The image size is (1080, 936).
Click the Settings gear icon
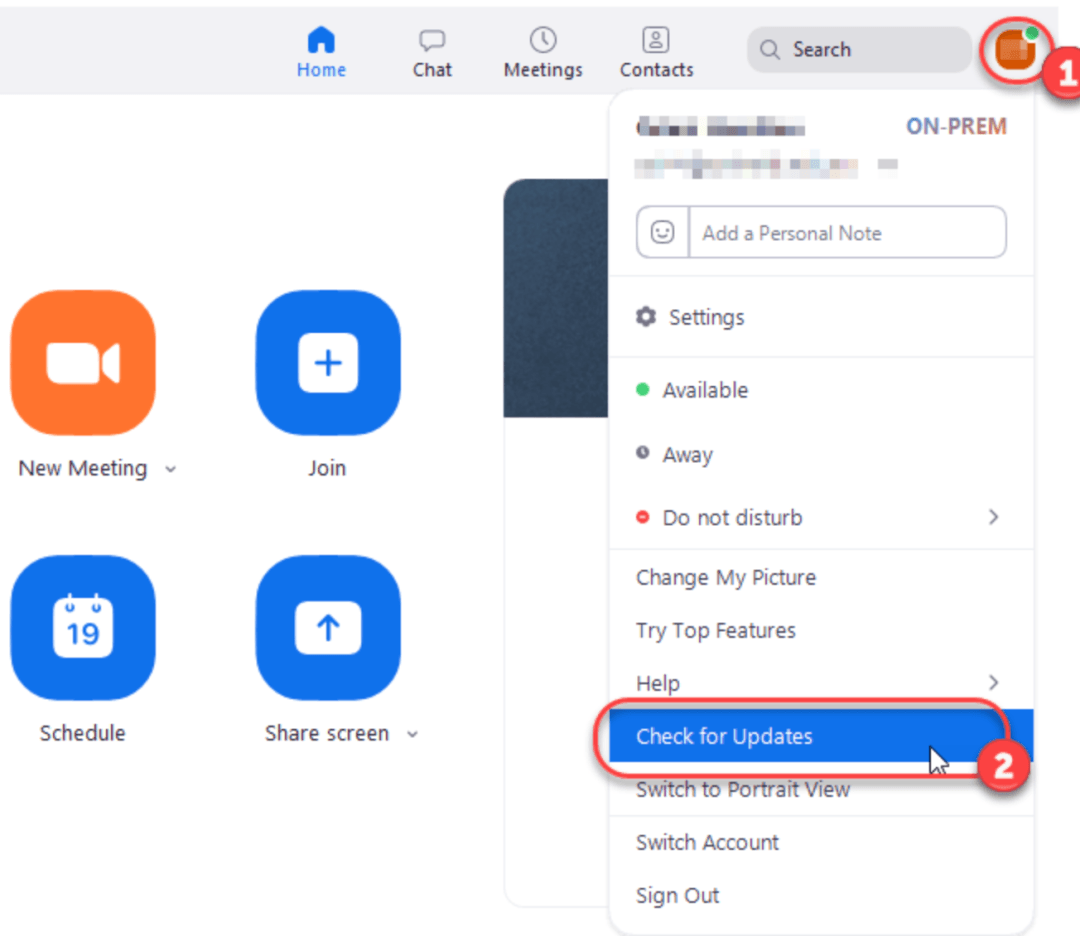(x=645, y=317)
